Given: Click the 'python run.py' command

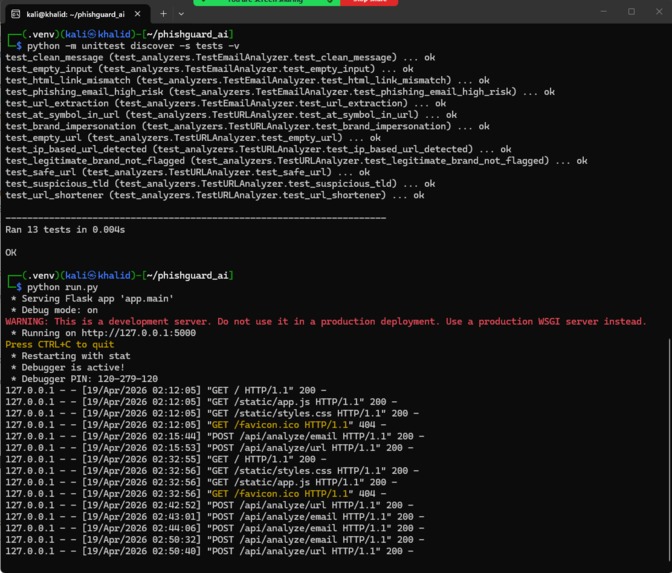Looking at the screenshot, I should point(62,287).
